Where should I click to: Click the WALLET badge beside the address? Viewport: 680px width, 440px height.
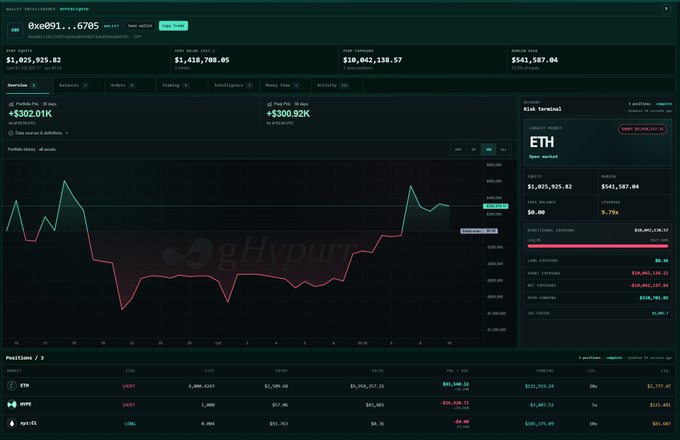click(111, 26)
